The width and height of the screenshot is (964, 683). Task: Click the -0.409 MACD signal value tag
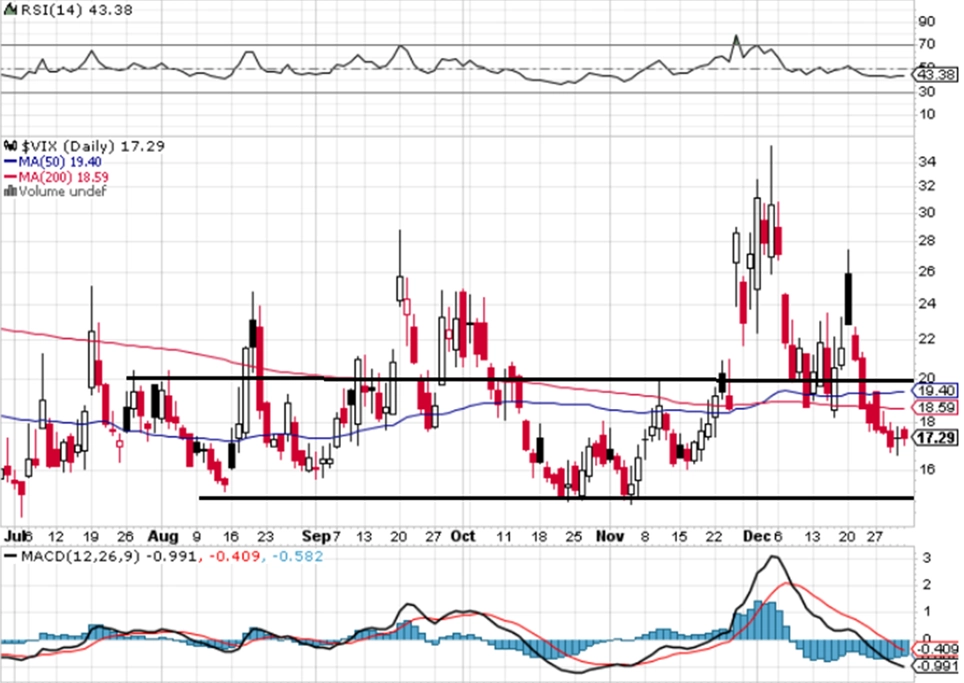pyautogui.click(x=936, y=649)
